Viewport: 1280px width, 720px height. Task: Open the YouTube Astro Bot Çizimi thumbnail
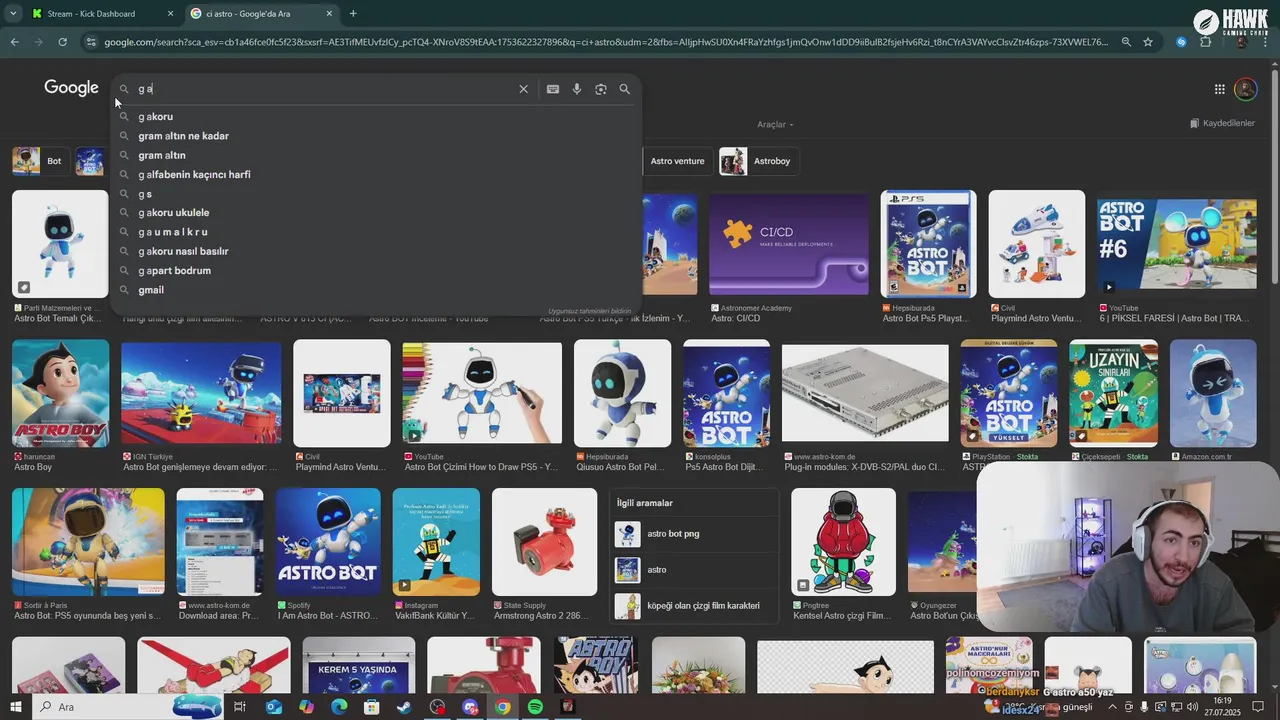482,393
